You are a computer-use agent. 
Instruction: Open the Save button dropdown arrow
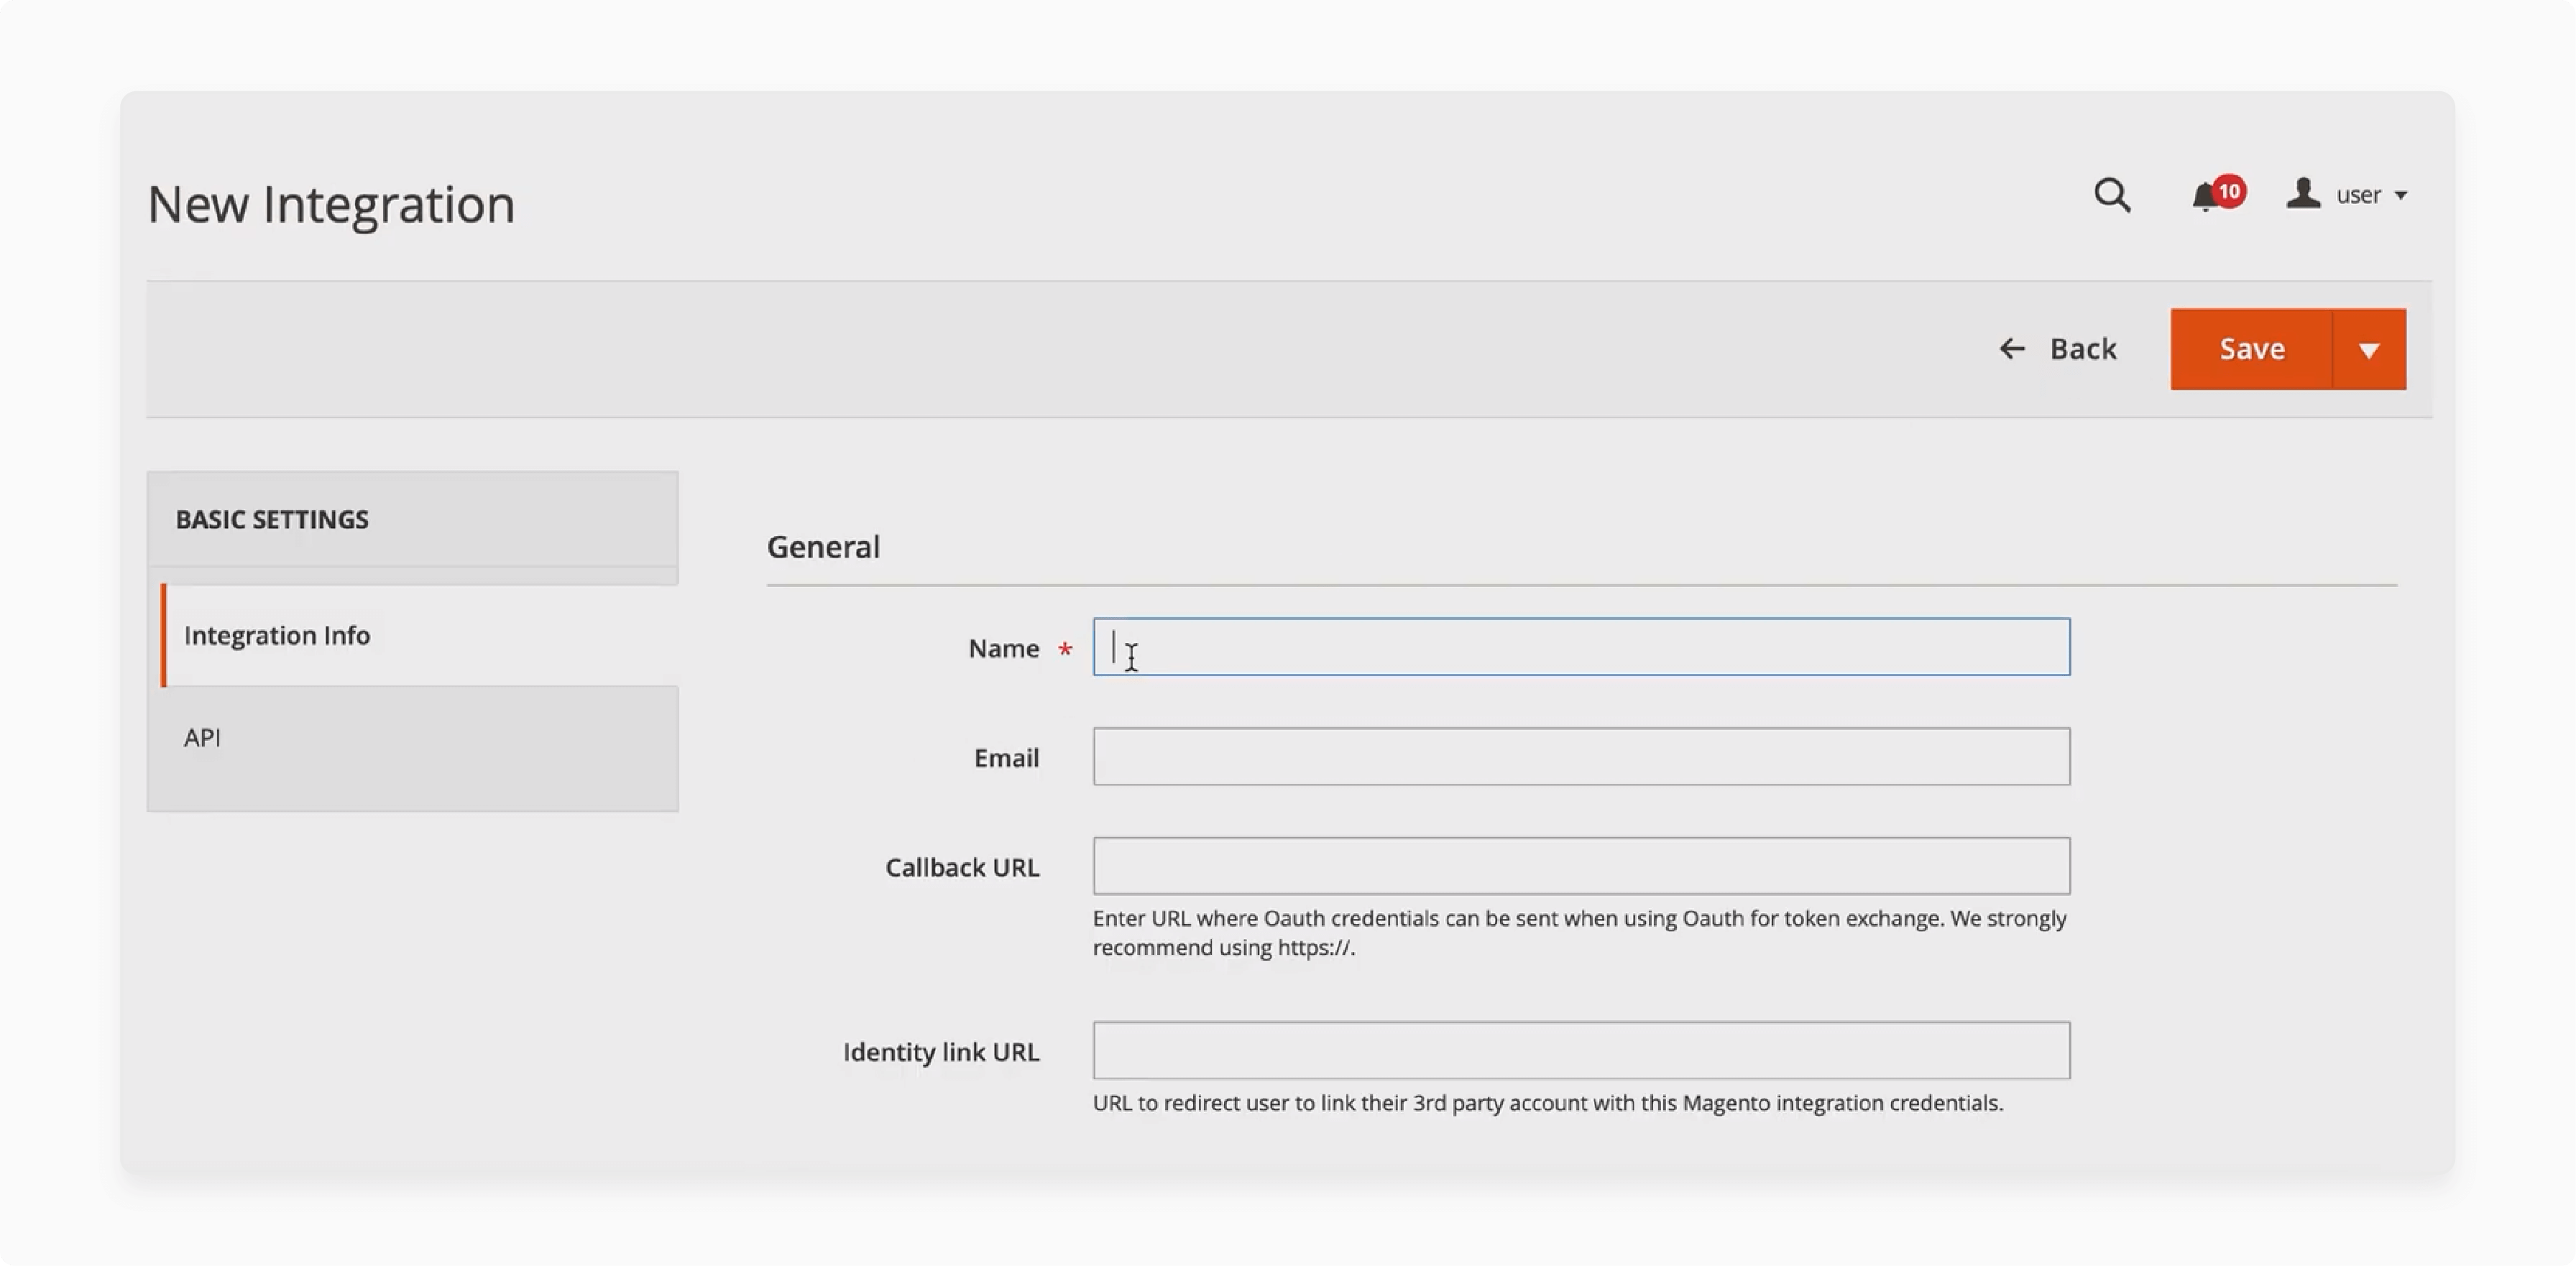tap(2369, 349)
